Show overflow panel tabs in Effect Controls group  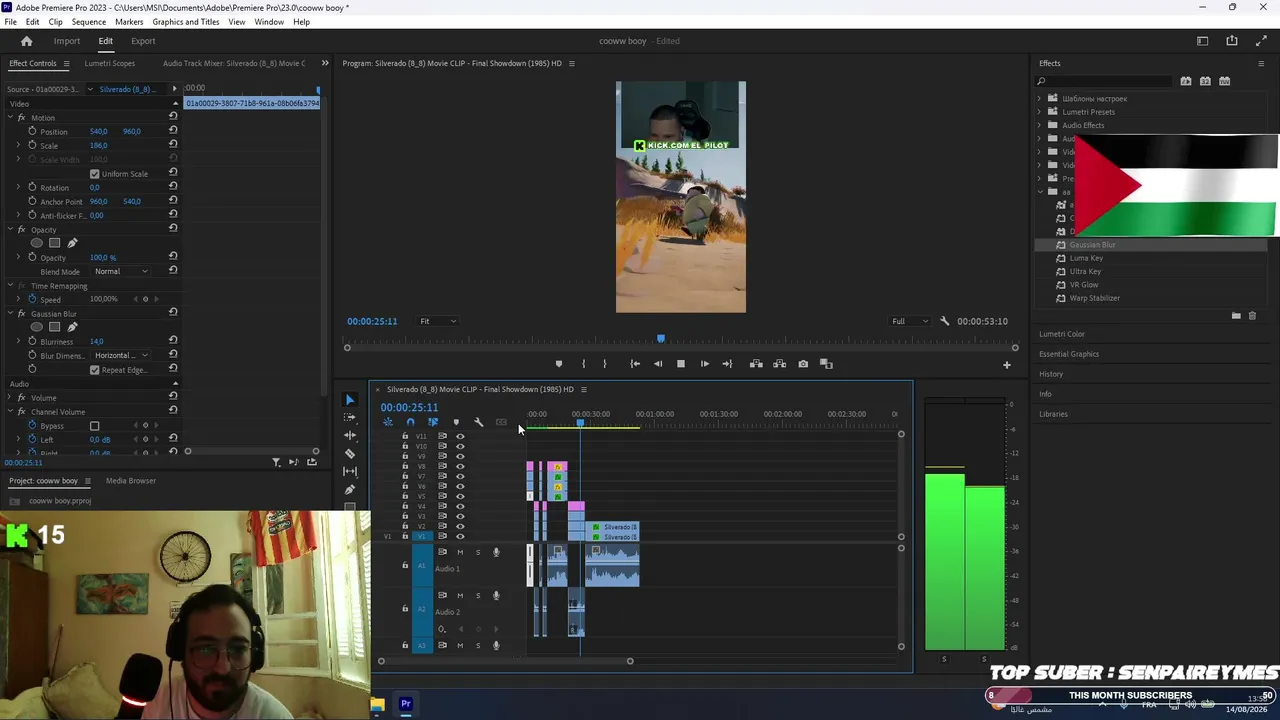point(324,63)
